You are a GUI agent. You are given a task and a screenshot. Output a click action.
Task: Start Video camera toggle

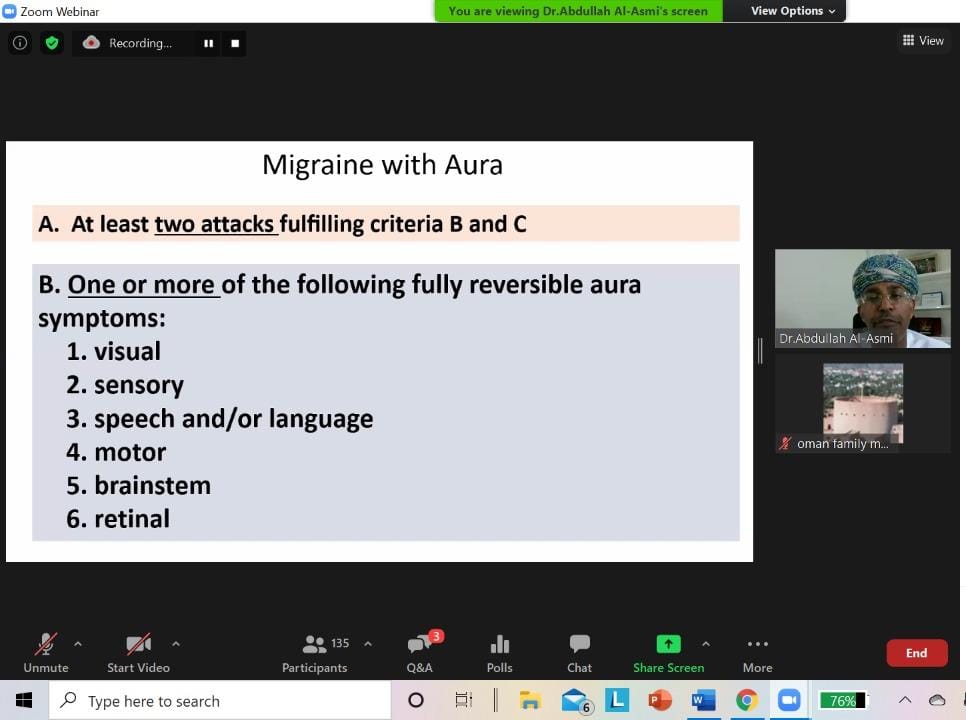click(x=138, y=653)
